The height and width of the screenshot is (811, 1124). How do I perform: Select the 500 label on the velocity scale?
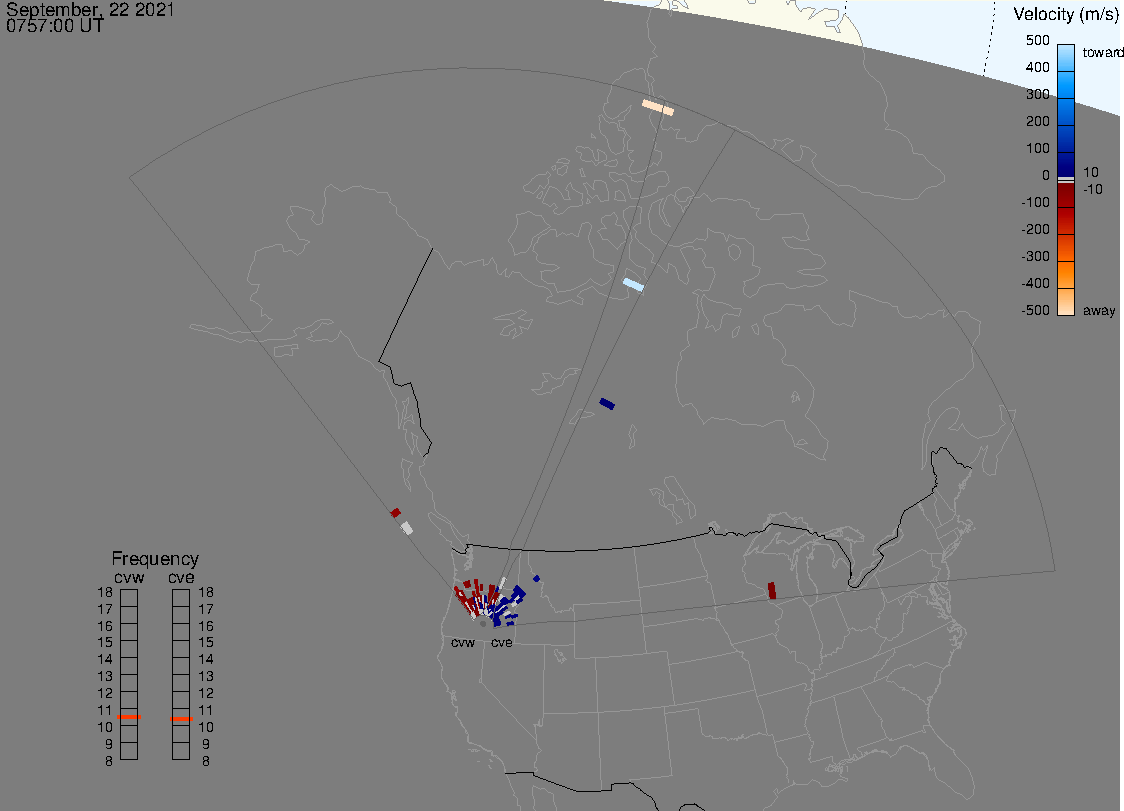coord(1037,40)
